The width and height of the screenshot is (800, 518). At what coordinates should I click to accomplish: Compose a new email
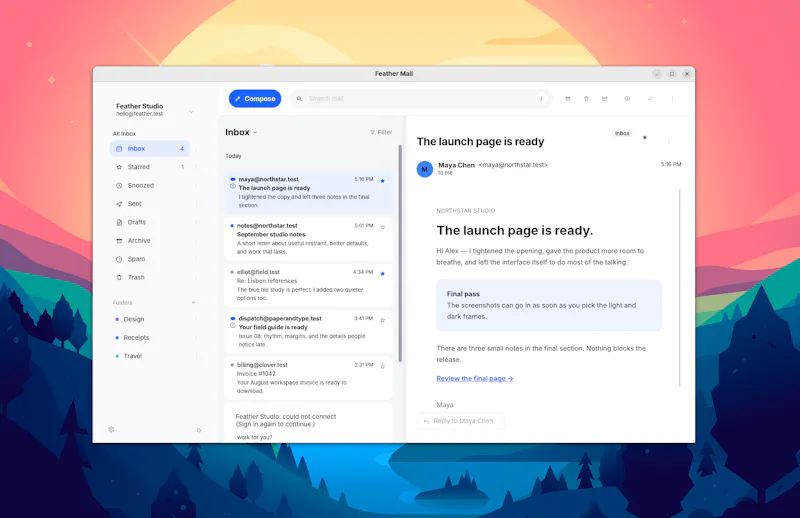[x=255, y=98]
